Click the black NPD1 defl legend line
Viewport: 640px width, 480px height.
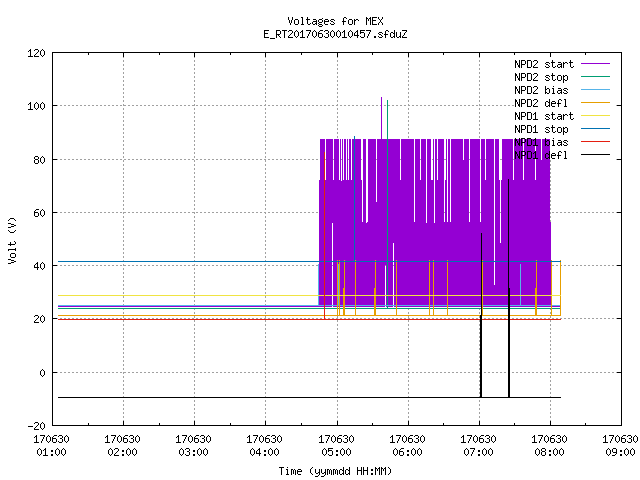point(595,155)
